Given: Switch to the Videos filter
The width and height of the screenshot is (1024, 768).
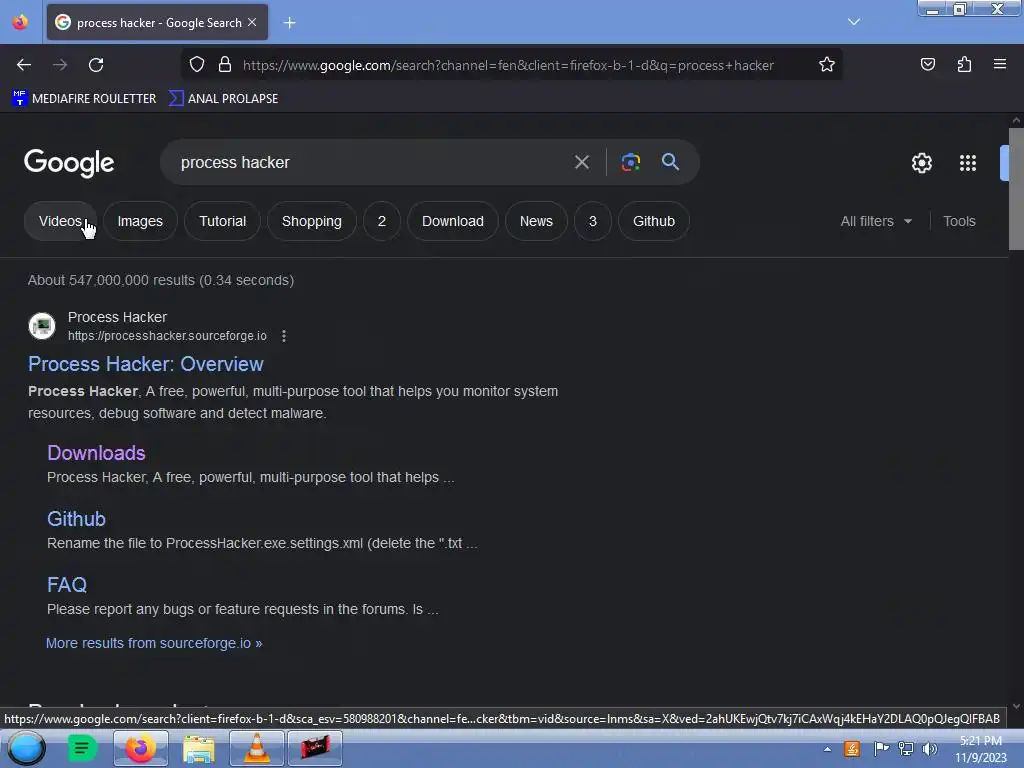Looking at the screenshot, I should (x=60, y=221).
